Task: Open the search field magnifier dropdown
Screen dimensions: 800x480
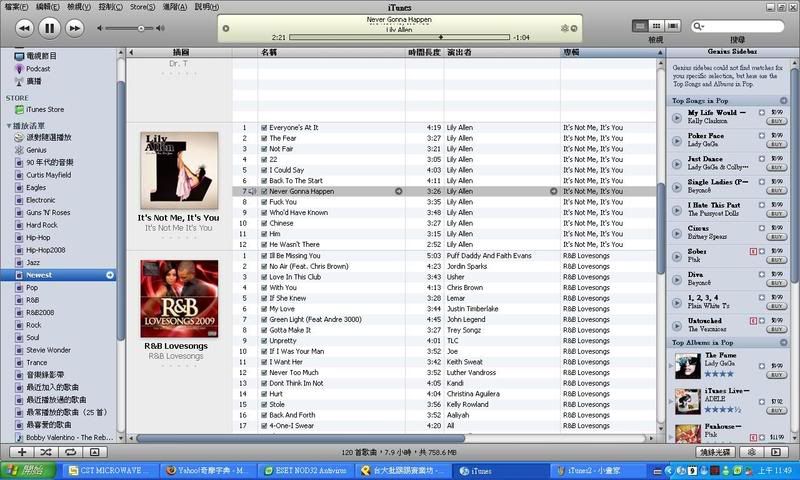Action: point(699,26)
